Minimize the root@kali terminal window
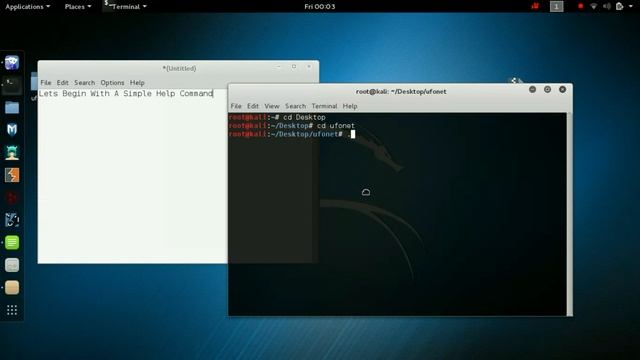The height and width of the screenshot is (360, 640). tap(532, 89)
